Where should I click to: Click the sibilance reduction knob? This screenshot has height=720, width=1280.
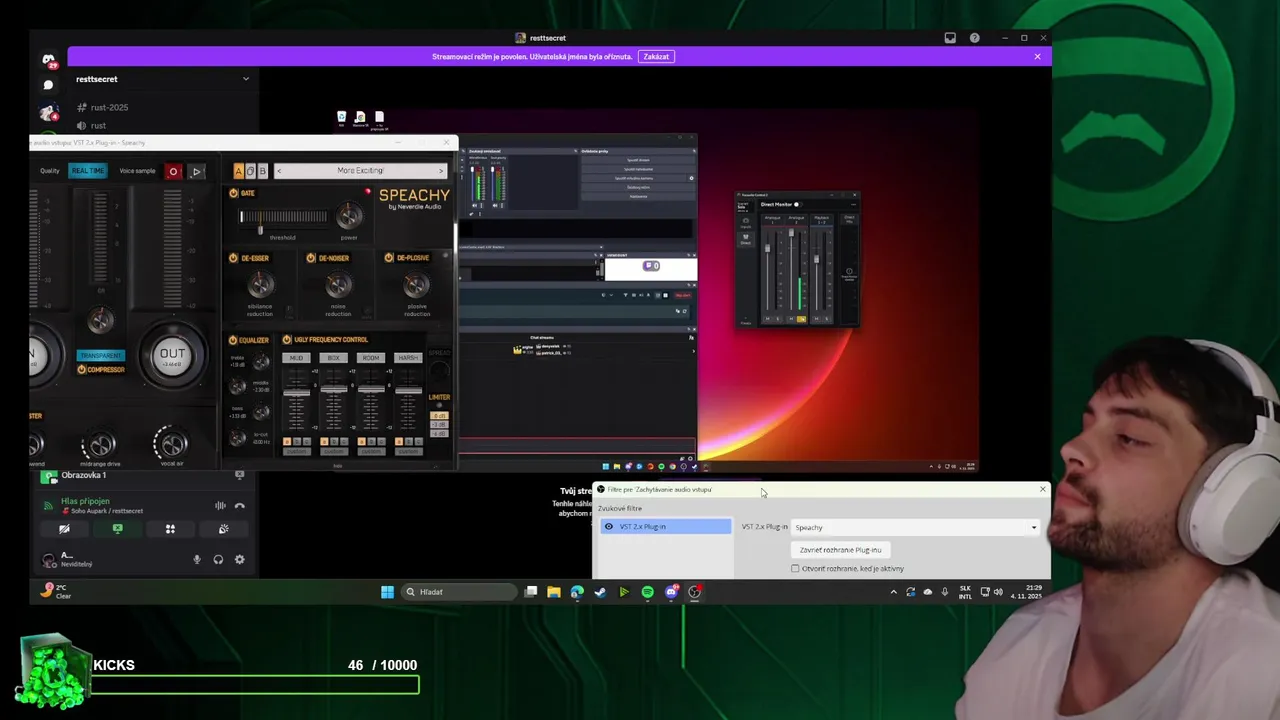click(260, 287)
